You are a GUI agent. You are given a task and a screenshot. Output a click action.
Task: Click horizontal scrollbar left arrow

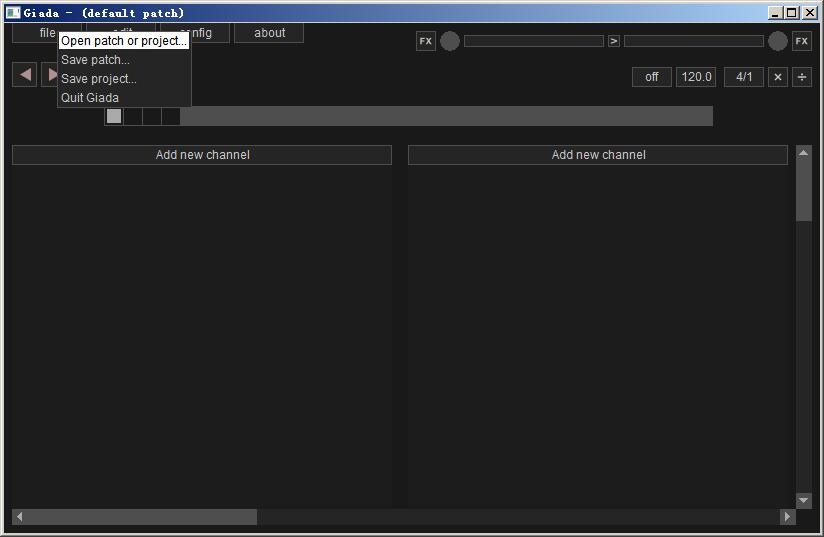[x=19, y=517]
